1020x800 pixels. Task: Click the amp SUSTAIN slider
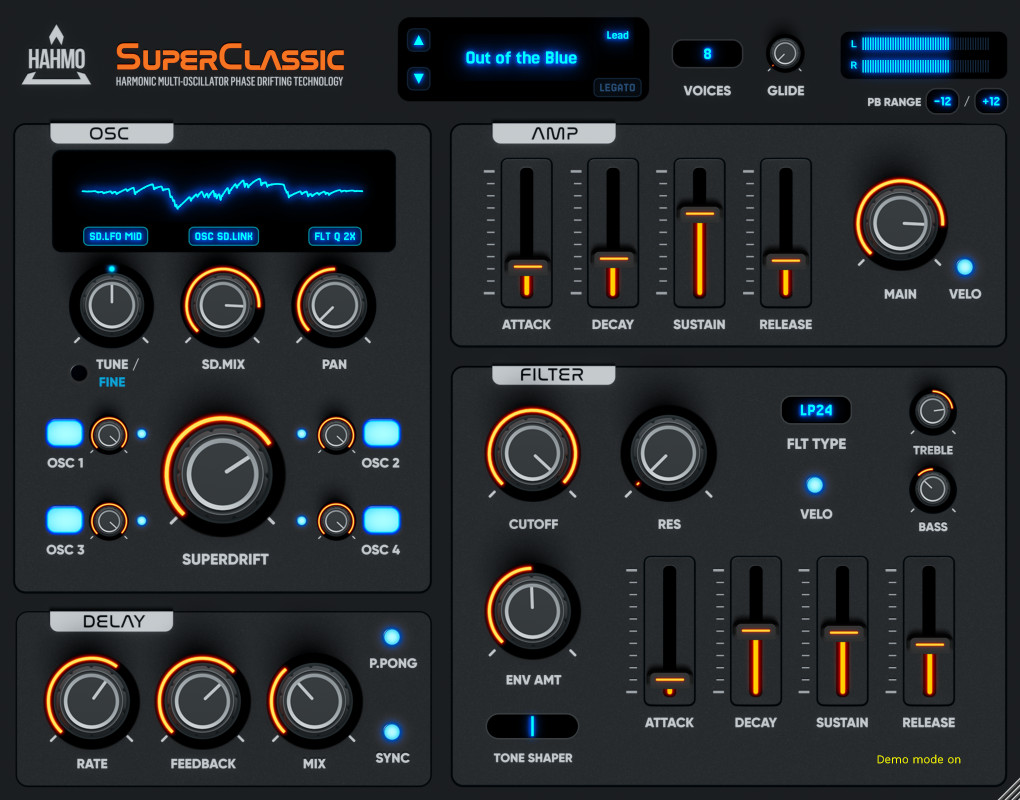click(699, 233)
